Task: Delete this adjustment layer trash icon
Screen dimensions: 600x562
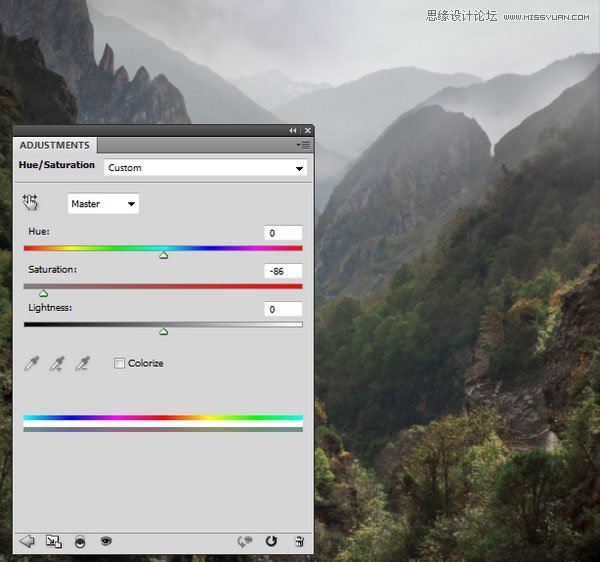Action: click(x=299, y=541)
